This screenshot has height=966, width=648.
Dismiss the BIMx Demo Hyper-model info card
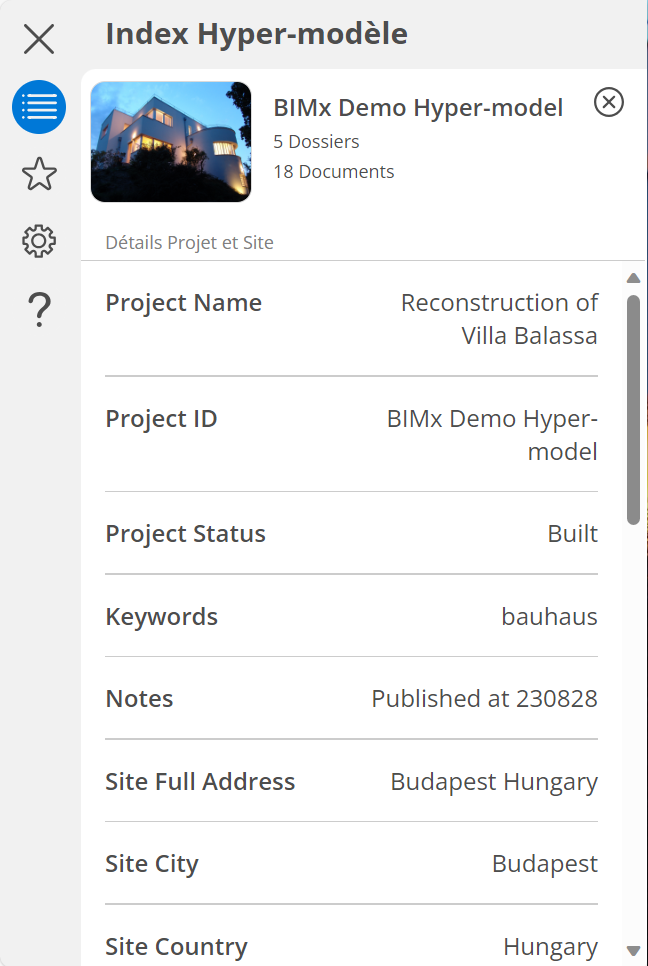click(609, 102)
